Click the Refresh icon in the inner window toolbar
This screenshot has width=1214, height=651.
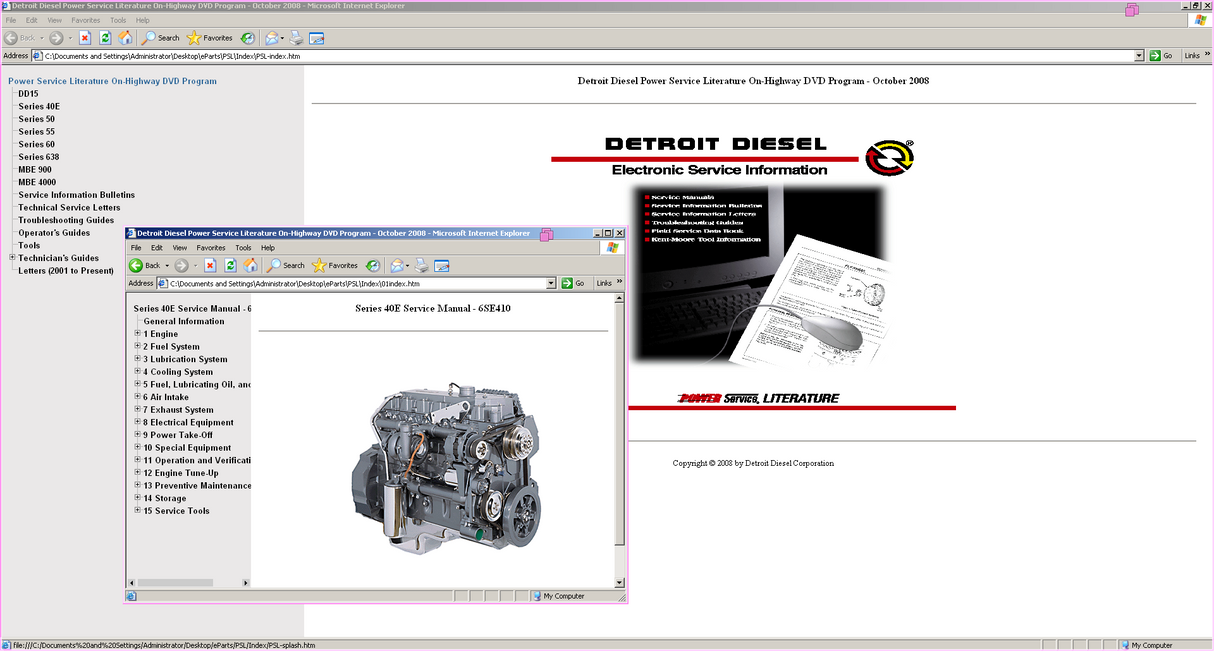click(232, 265)
